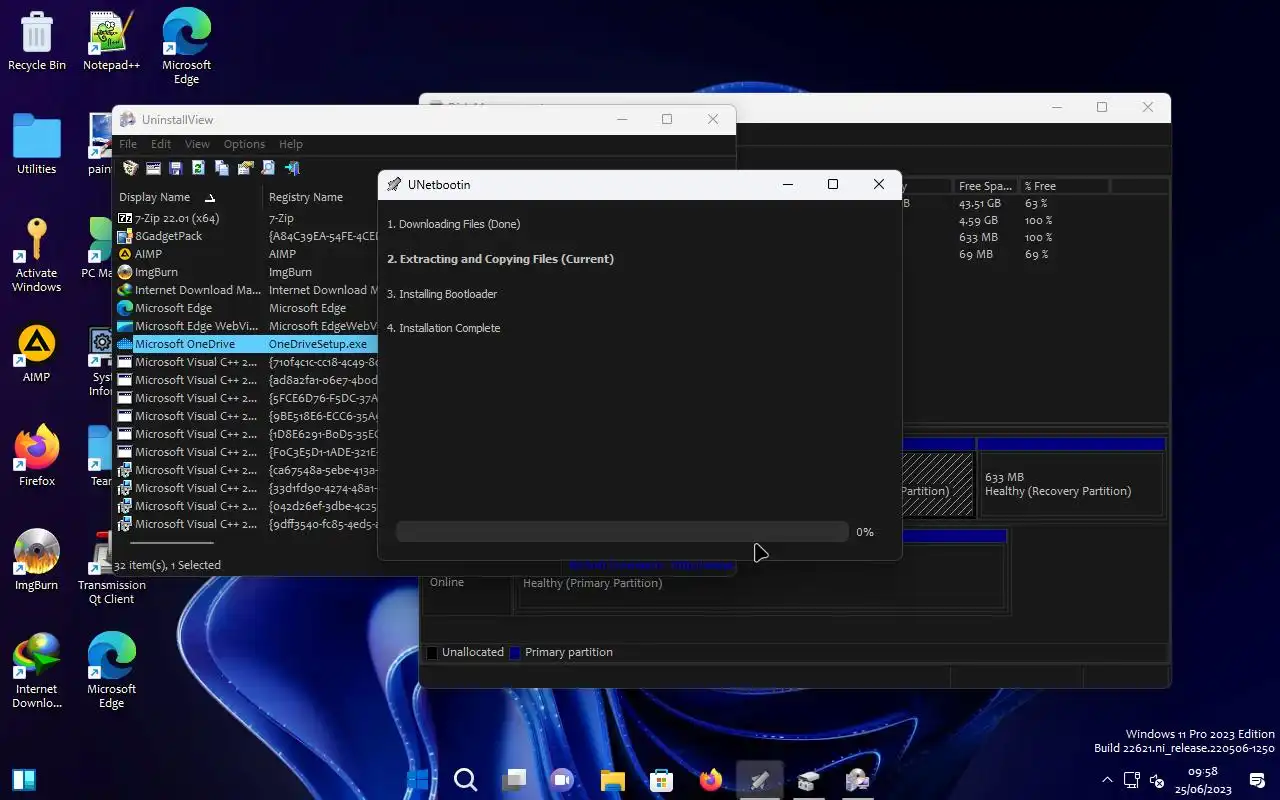Click the '32 item(s), 1 Selected' status text
1280x800 pixels.
(167, 565)
